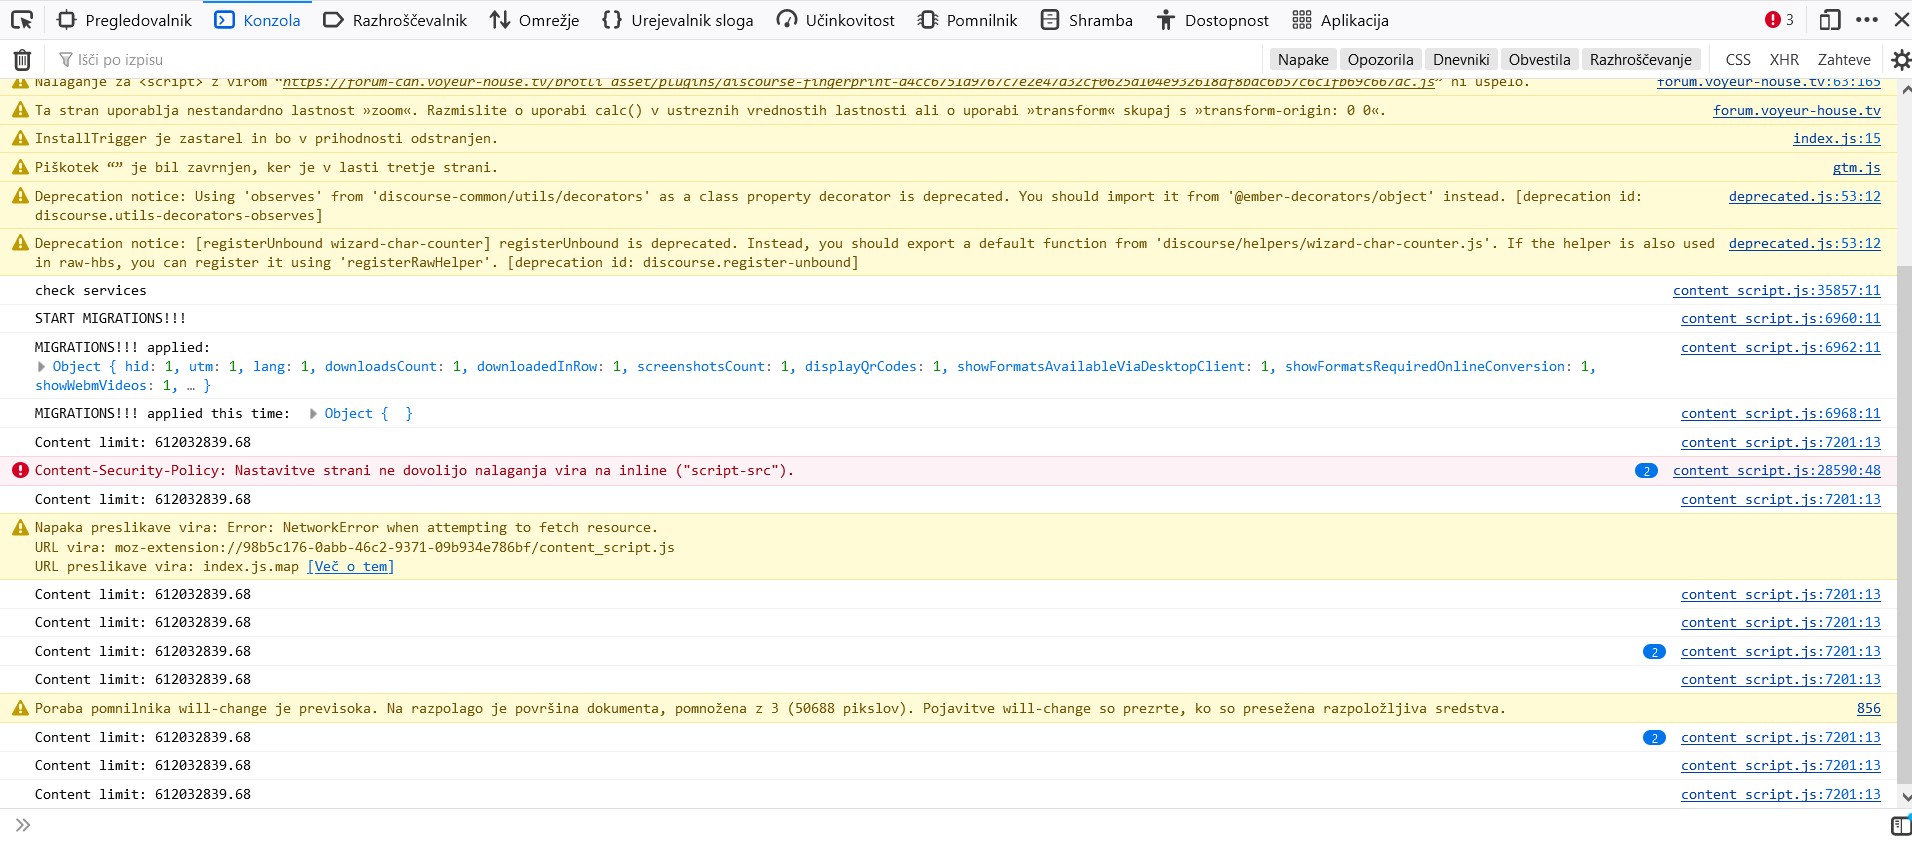This screenshot has height=860, width=1912.
Task: Clear console output with trash icon
Action: pos(22,60)
